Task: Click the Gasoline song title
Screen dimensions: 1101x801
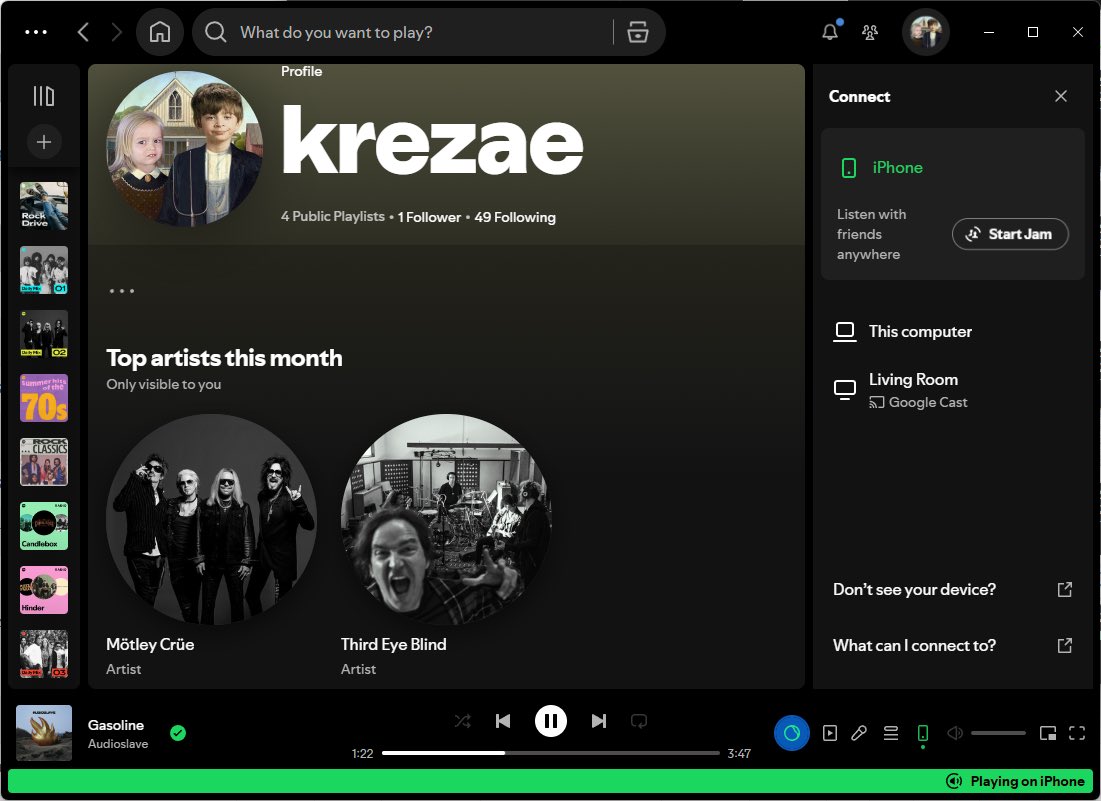Action: 116,725
